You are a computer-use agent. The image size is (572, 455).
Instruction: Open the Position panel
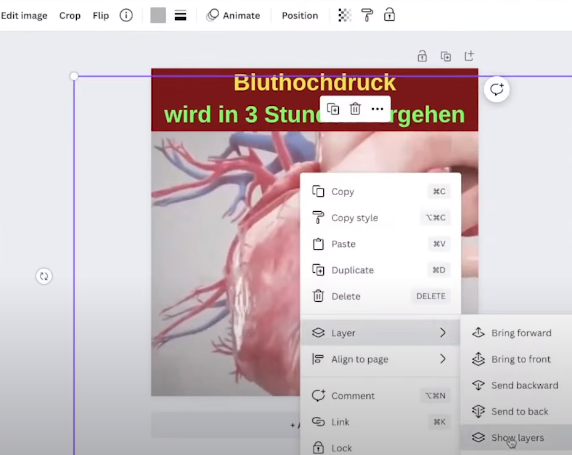coord(300,16)
